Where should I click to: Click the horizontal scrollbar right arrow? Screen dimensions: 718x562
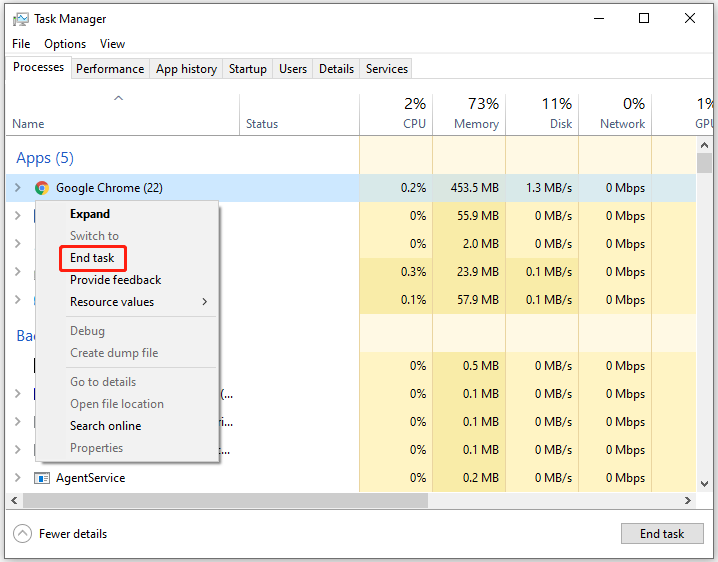[x=688, y=501]
